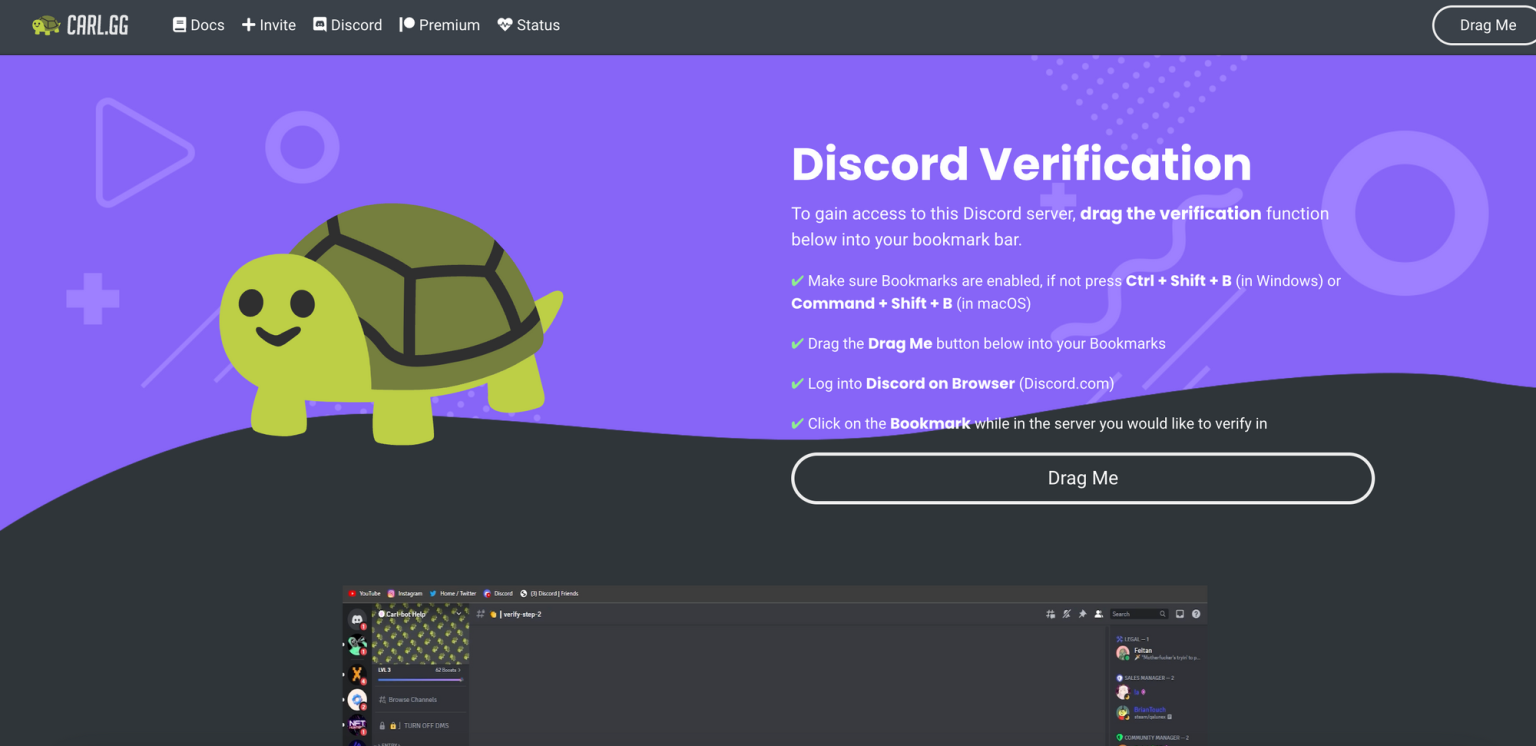Click the top-right Drag Me button
1536x746 pixels.
click(x=1487, y=25)
